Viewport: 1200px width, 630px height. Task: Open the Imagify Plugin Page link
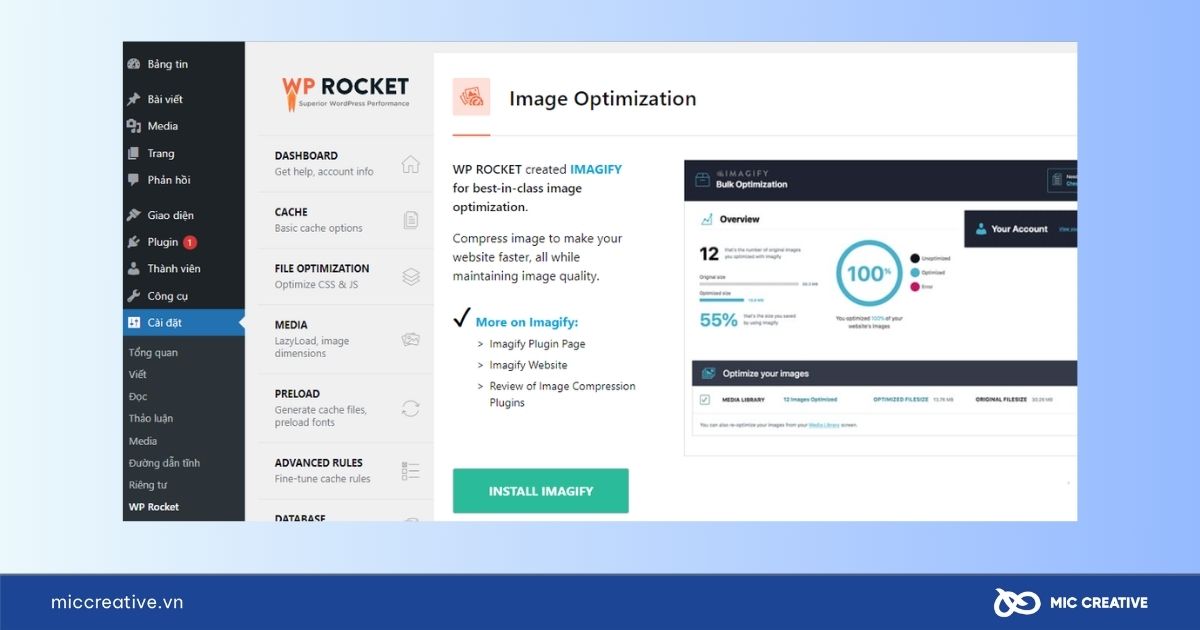tap(537, 344)
